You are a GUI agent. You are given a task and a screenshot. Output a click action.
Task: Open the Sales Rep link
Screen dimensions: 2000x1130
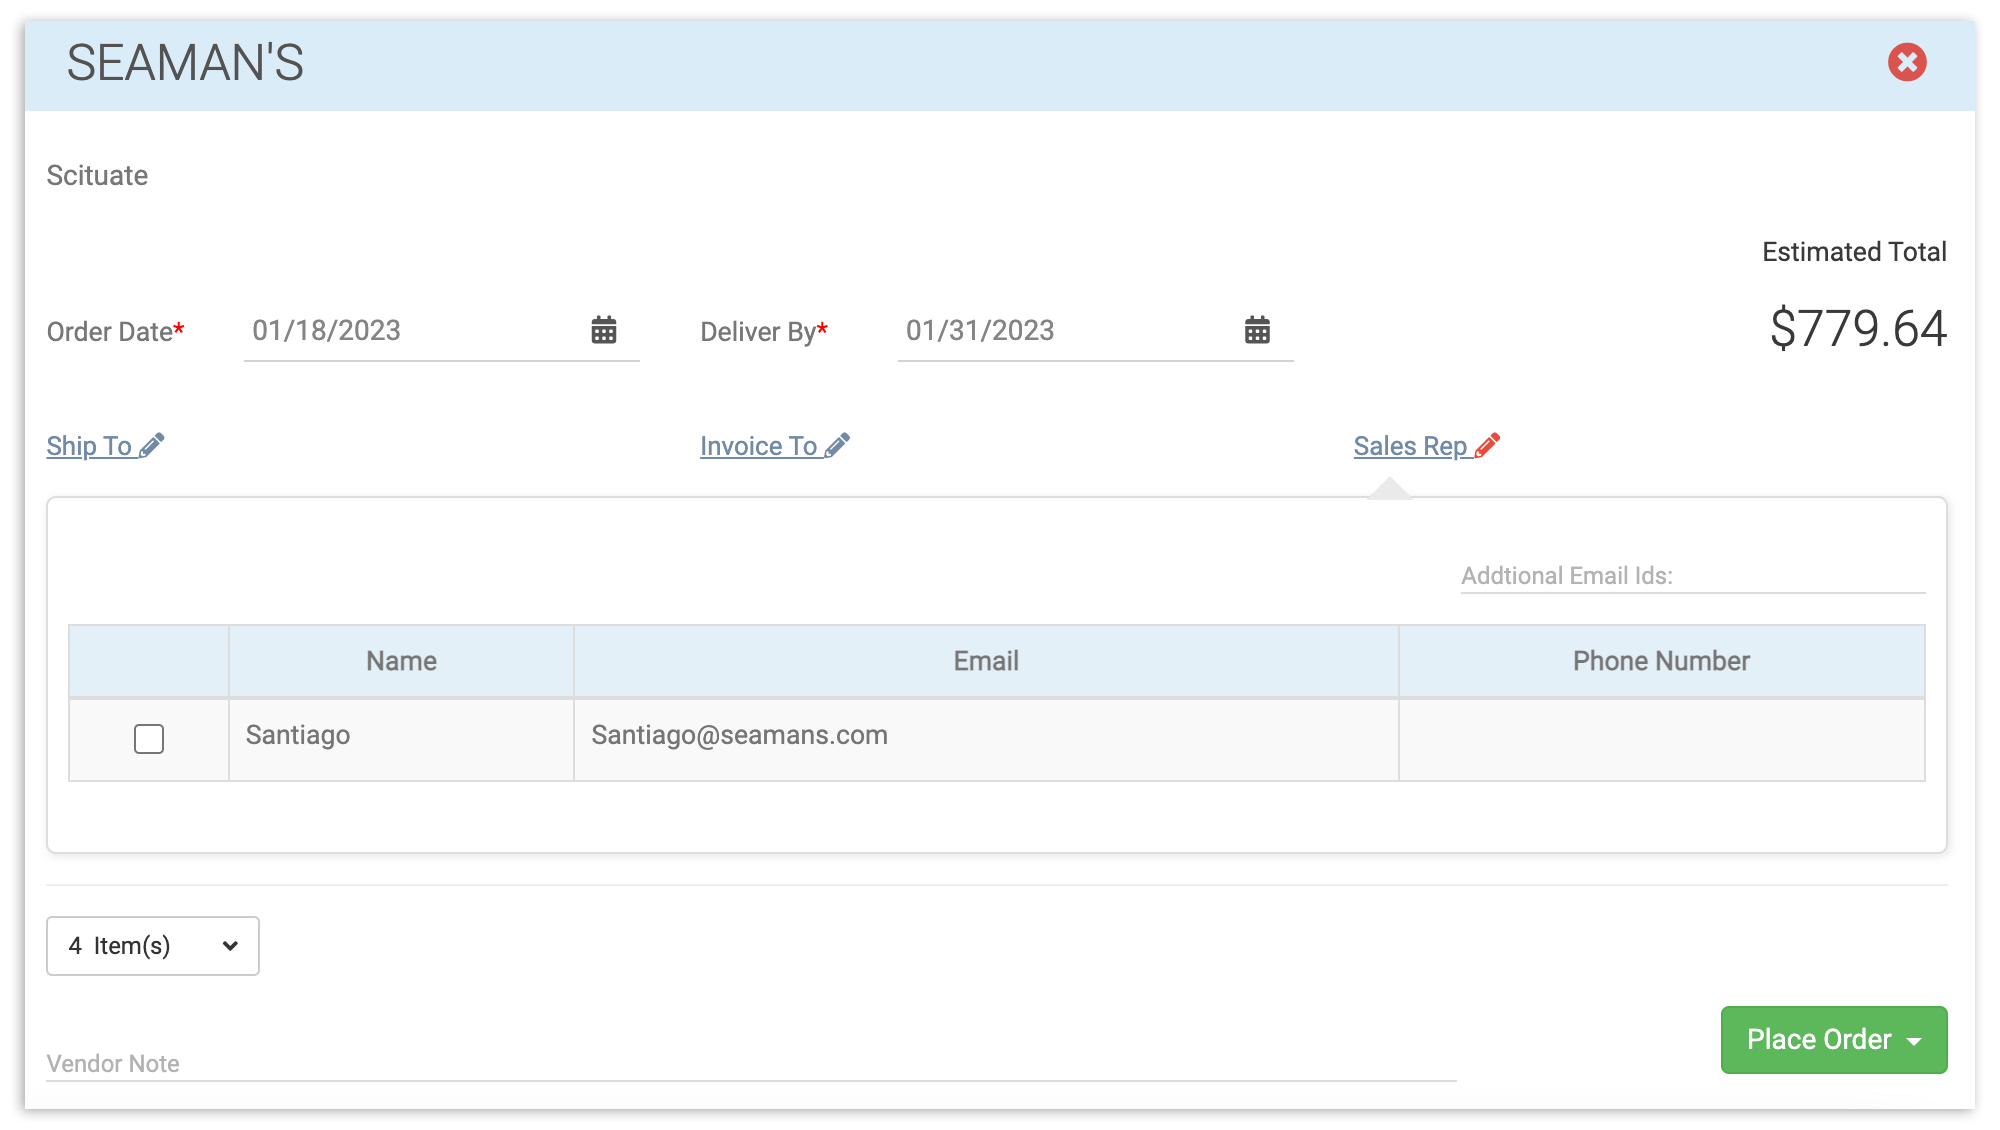(x=1409, y=446)
